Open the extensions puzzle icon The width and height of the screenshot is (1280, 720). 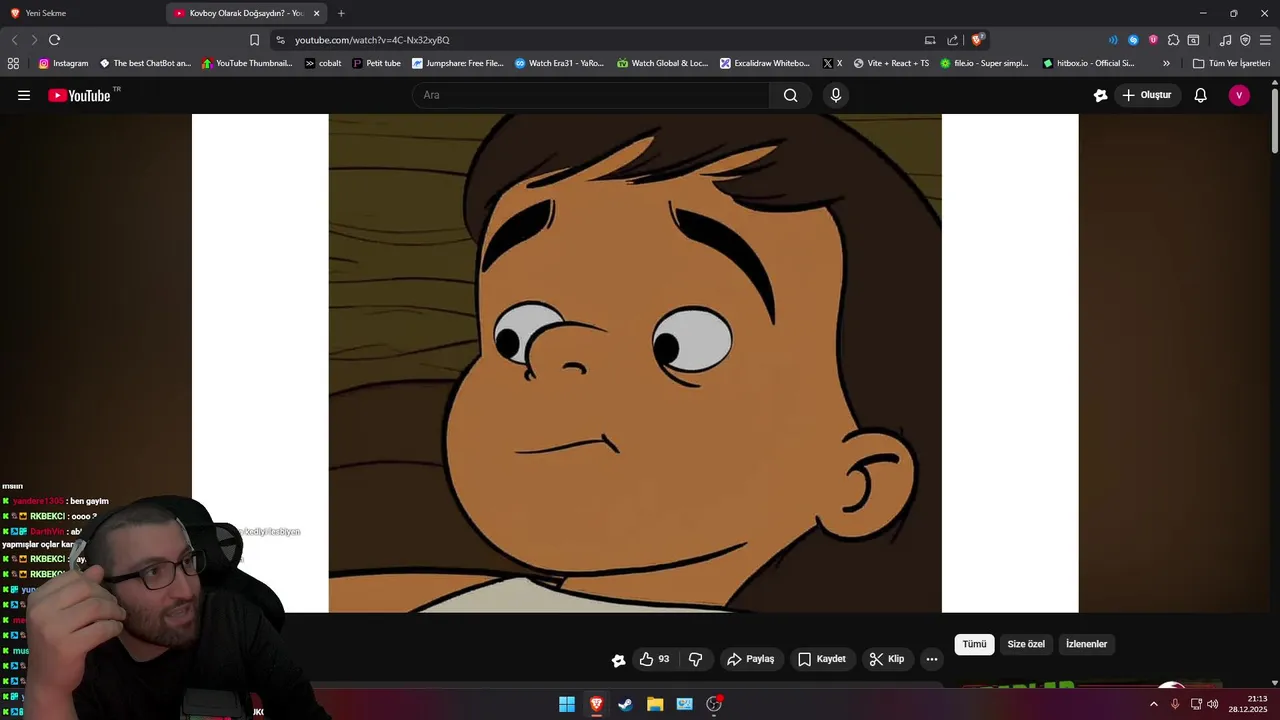[1173, 40]
